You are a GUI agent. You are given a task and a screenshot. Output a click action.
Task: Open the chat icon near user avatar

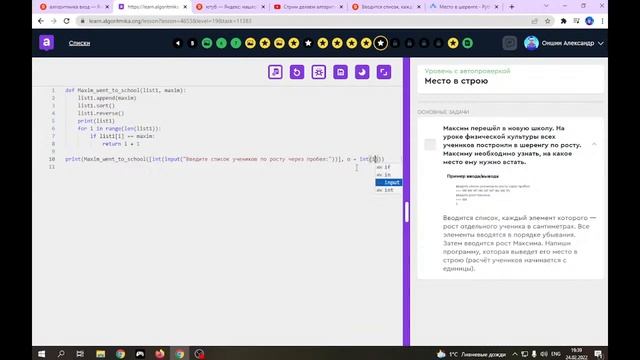510,43
